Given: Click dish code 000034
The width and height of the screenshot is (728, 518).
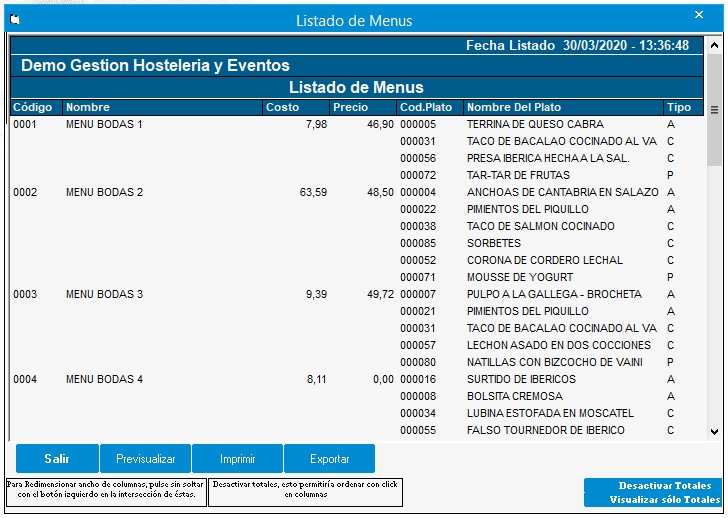Looking at the screenshot, I should pyautogui.click(x=418, y=413).
